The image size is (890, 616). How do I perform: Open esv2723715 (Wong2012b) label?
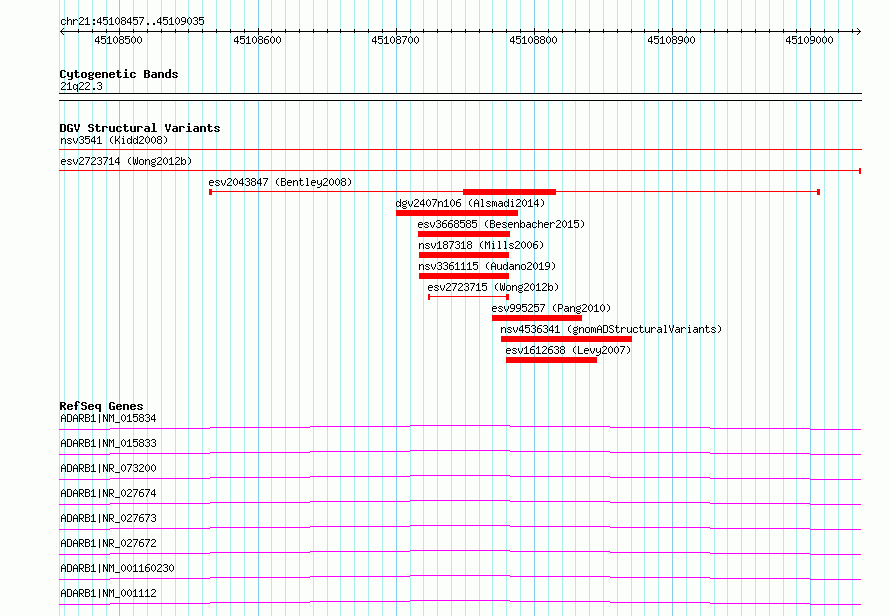click(x=493, y=287)
